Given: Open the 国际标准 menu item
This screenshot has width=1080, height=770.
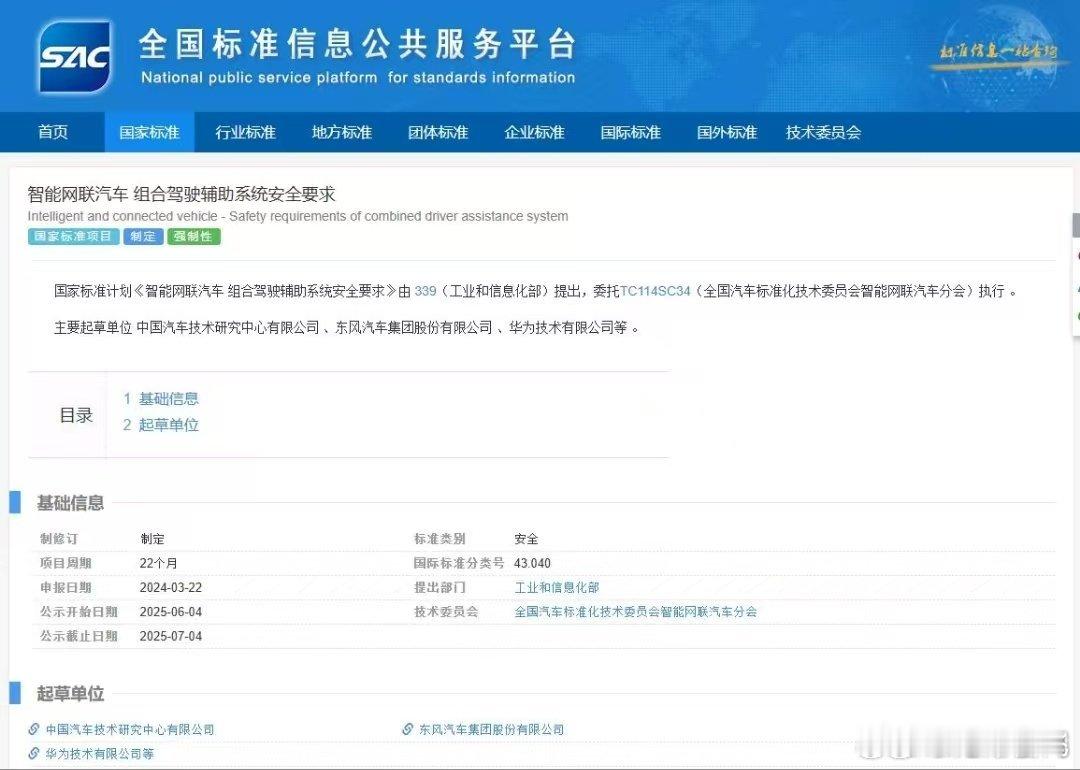Looking at the screenshot, I should [x=630, y=132].
